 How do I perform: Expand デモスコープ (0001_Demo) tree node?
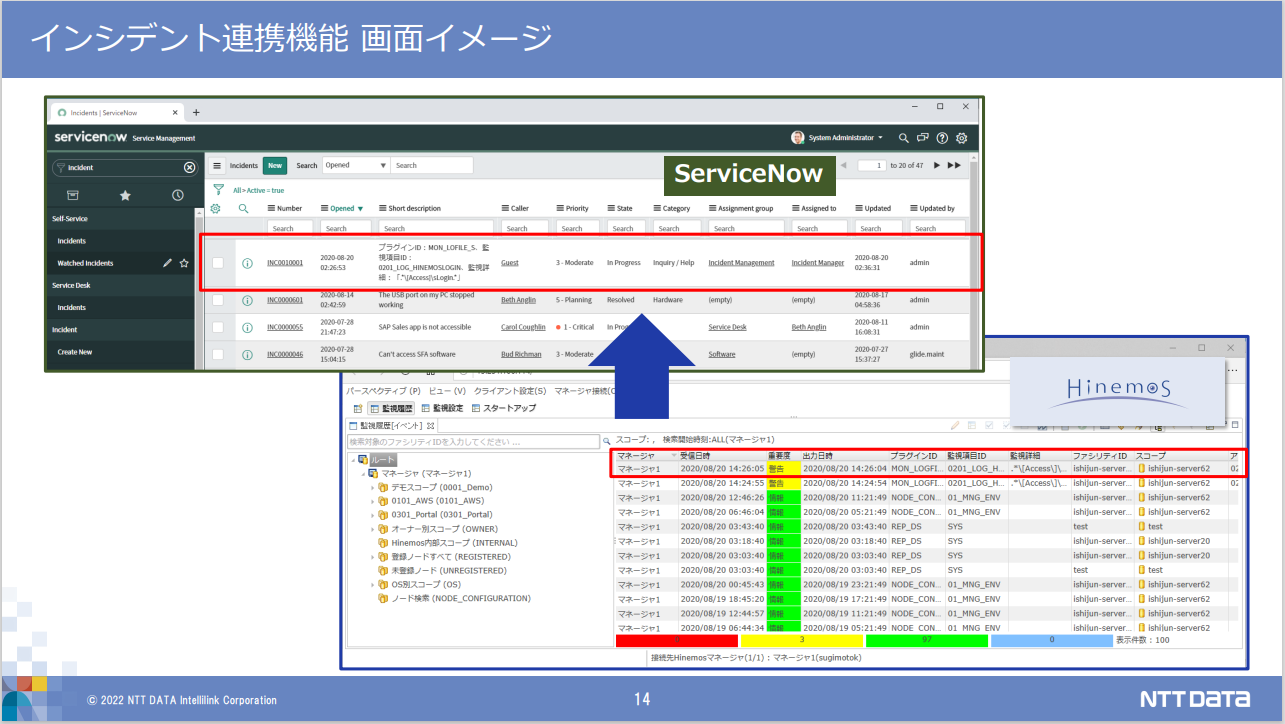[373, 488]
